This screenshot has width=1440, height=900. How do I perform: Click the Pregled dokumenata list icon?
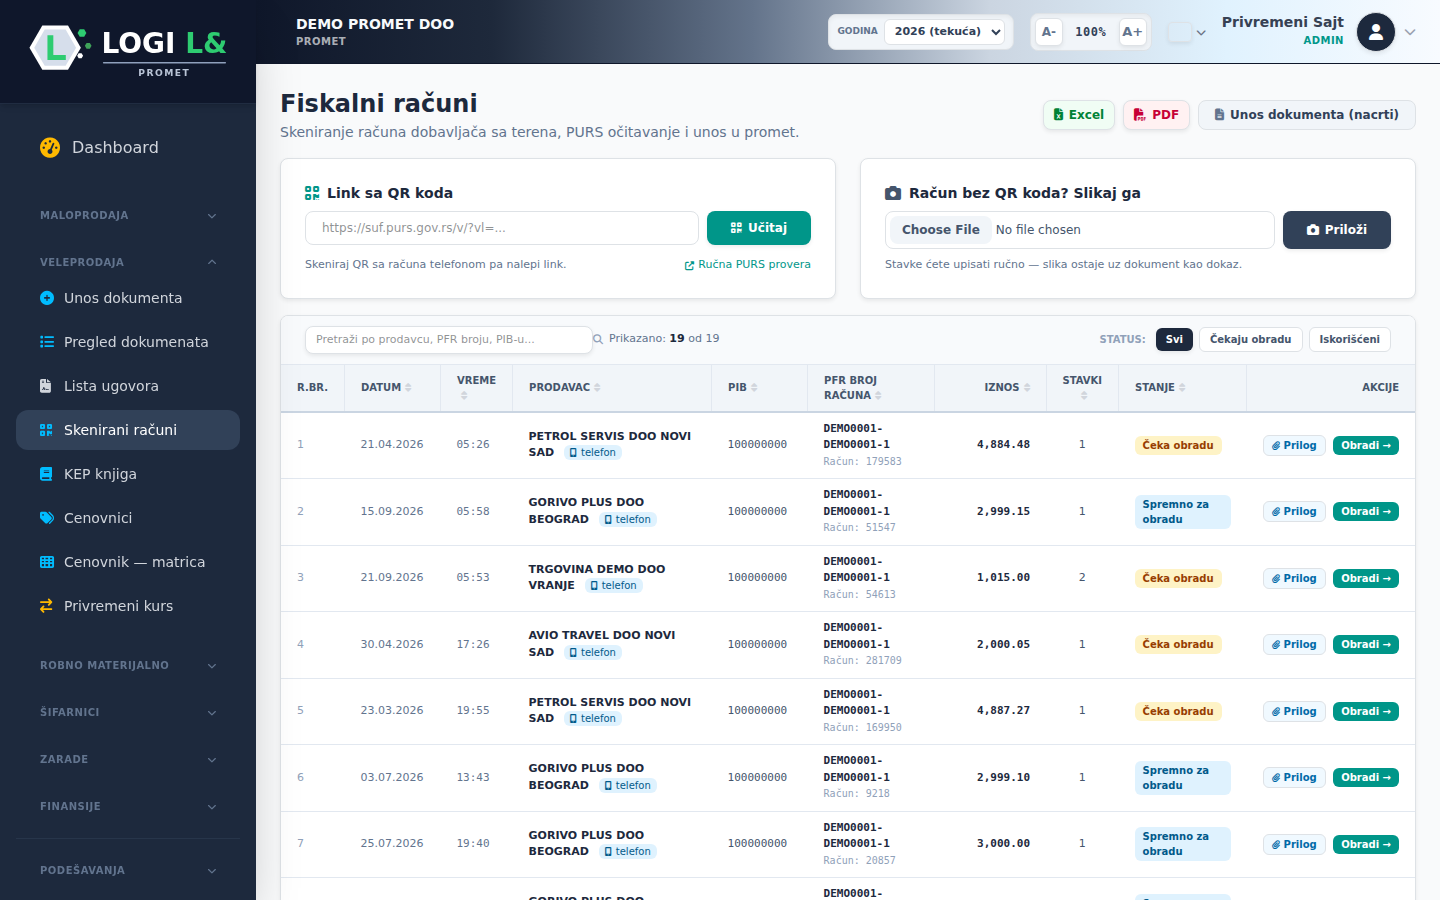(46, 342)
